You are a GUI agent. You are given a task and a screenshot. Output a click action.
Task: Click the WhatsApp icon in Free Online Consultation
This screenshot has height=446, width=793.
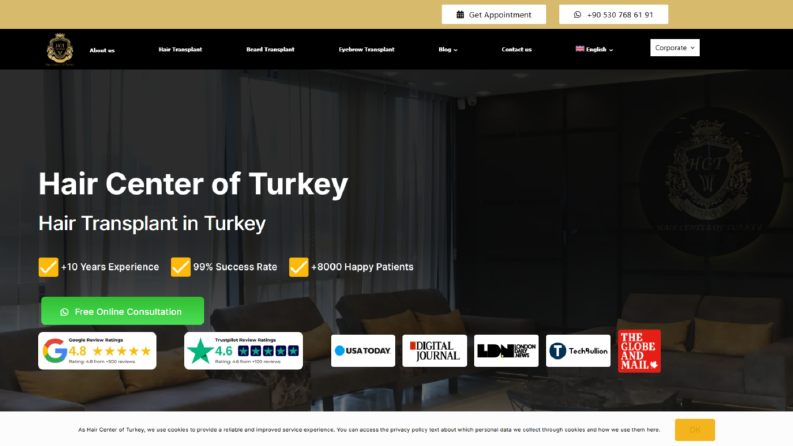tap(64, 312)
